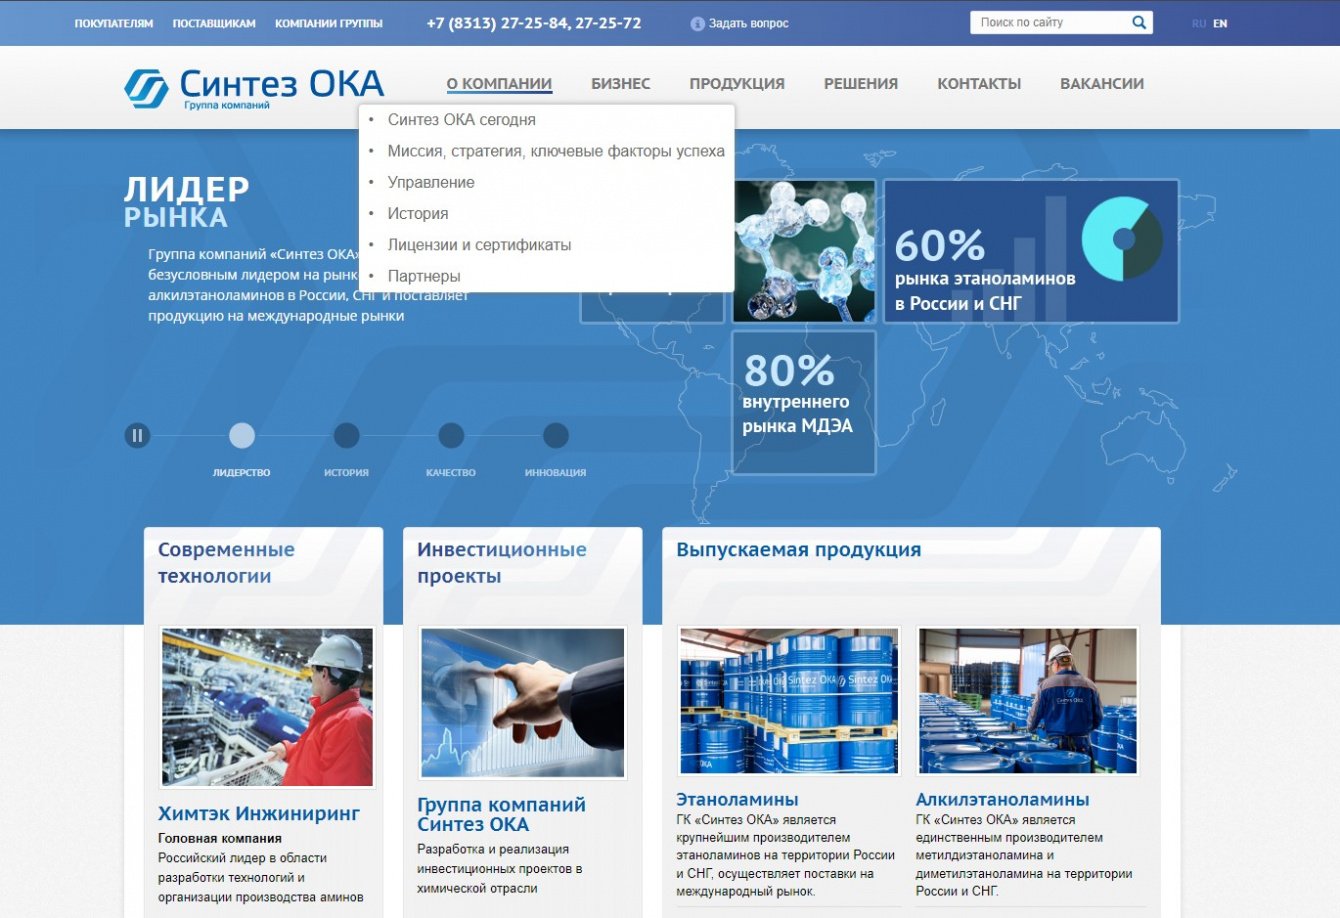This screenshot has height=918, width=1340.
Task: Choose Партнеры in the dropdown
Action: point(424,276)
